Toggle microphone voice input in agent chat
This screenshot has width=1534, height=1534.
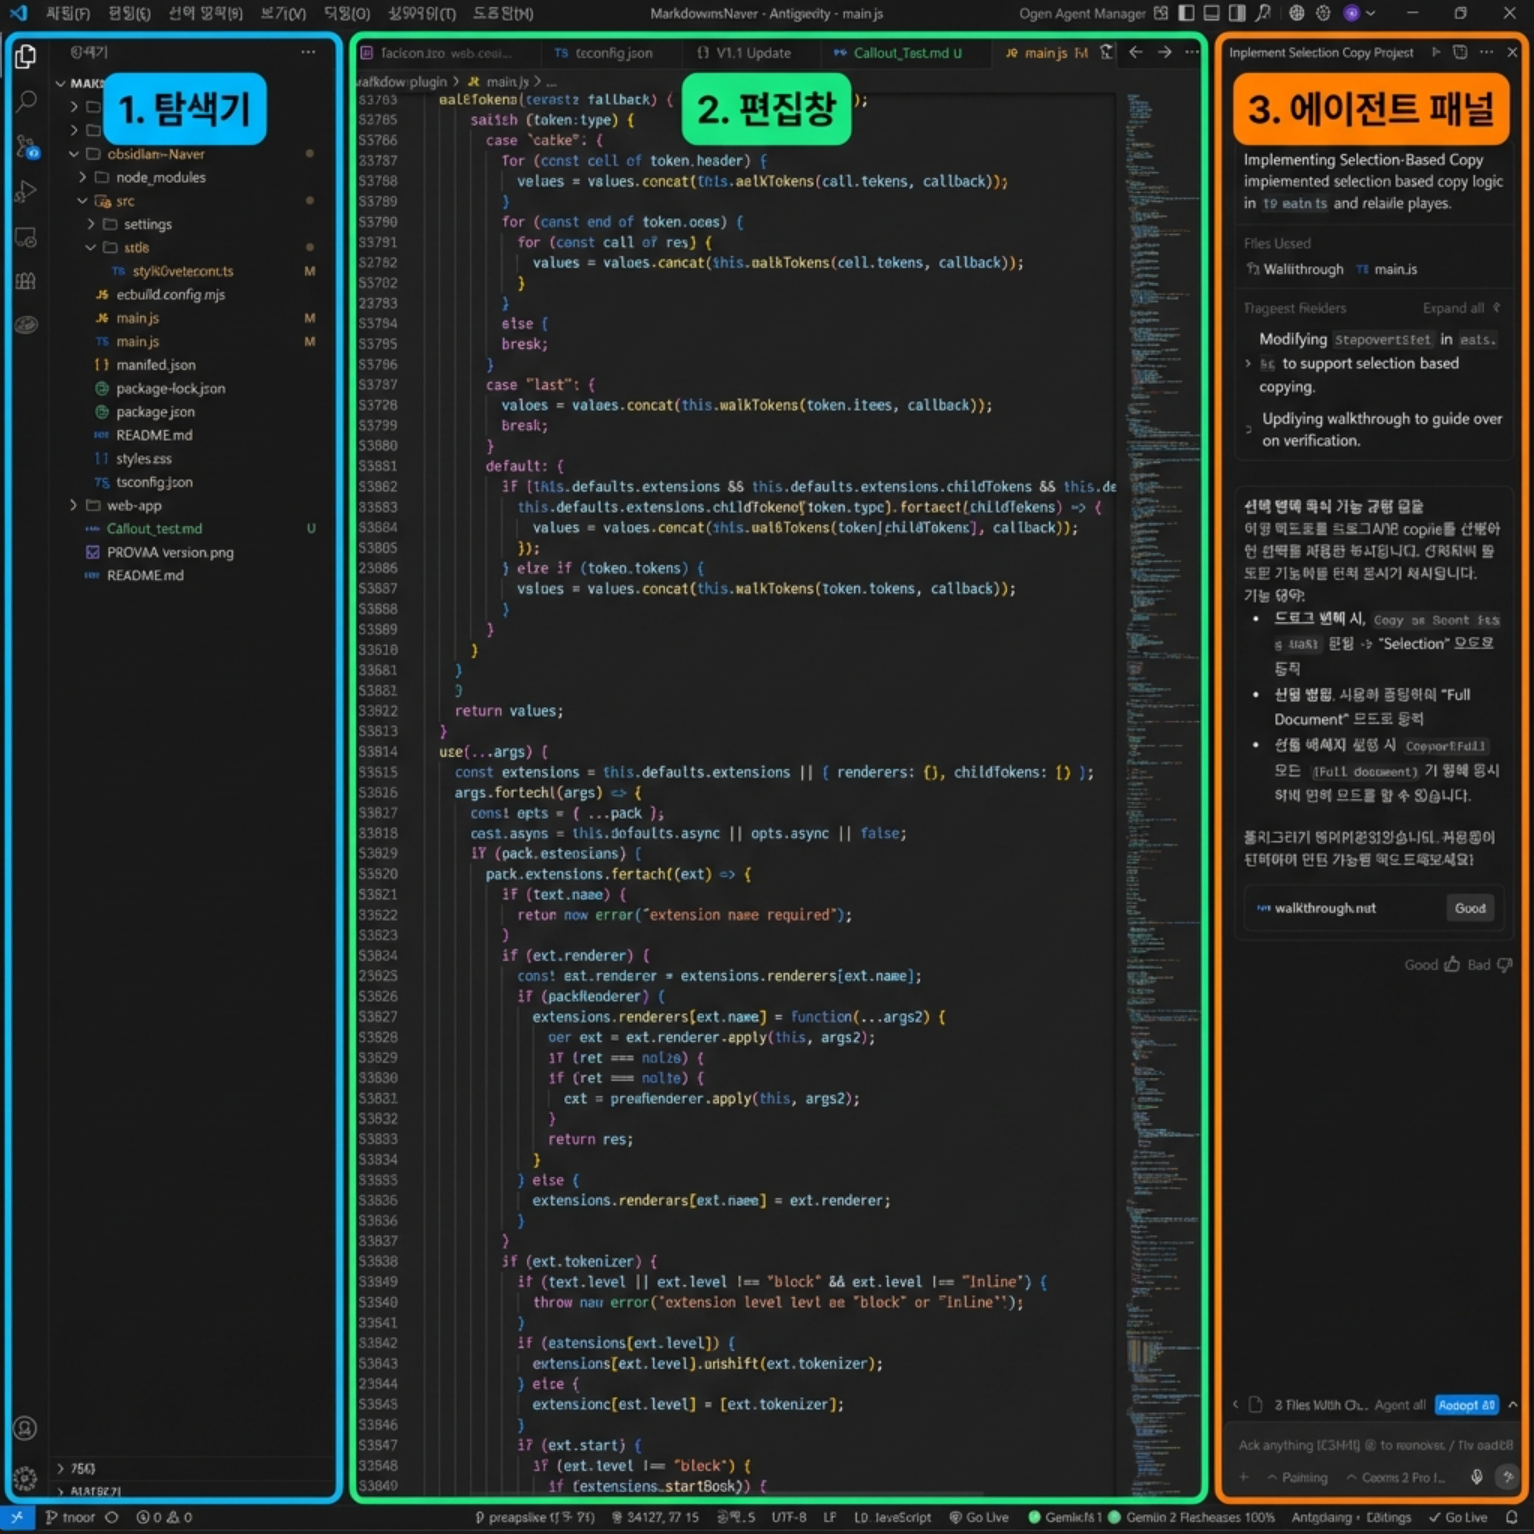coord(1476,1477)
